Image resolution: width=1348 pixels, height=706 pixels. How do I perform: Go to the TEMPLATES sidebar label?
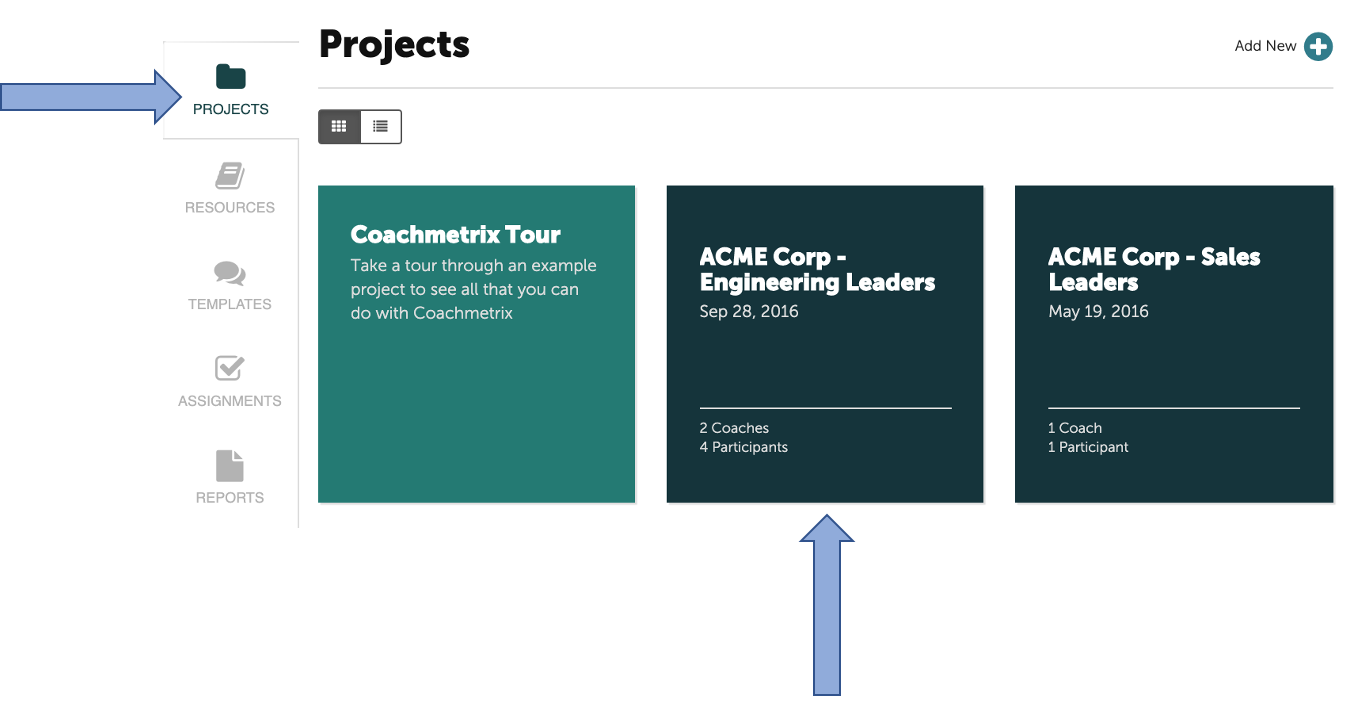click(230, 304)
